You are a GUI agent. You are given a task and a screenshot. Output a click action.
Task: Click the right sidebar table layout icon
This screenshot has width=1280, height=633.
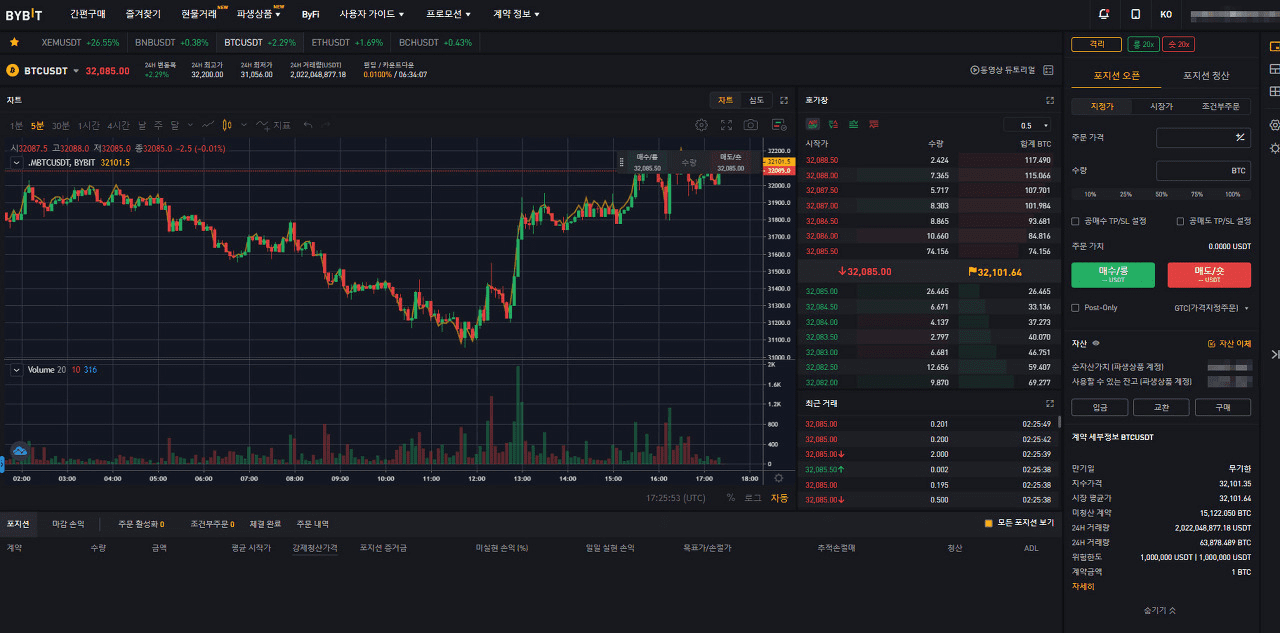[1274, 91]
